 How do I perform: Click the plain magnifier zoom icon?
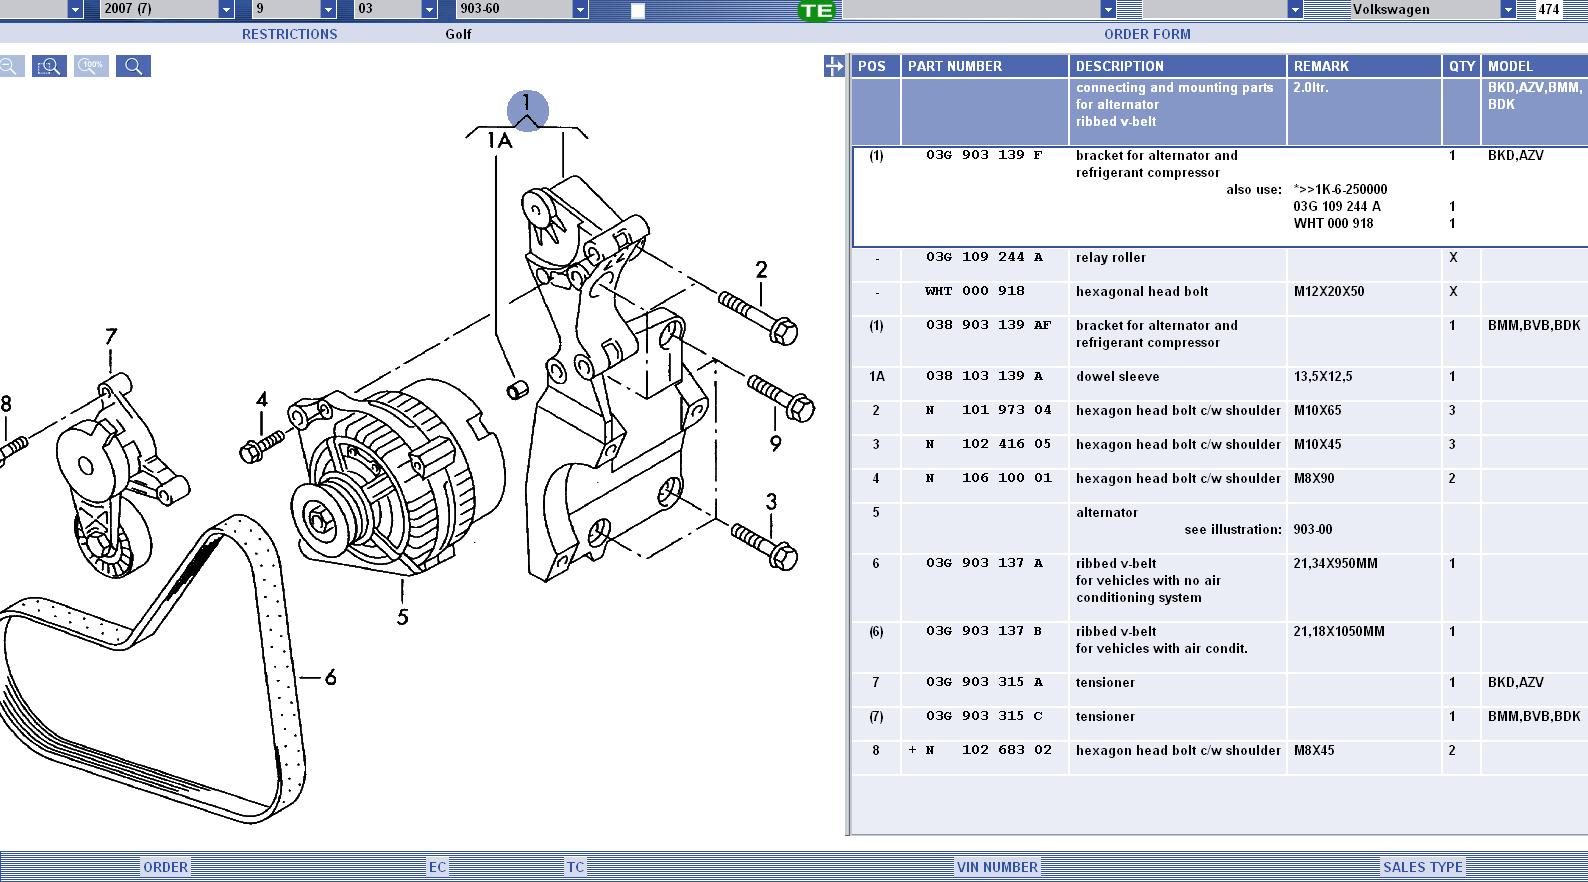coord(133,67)
